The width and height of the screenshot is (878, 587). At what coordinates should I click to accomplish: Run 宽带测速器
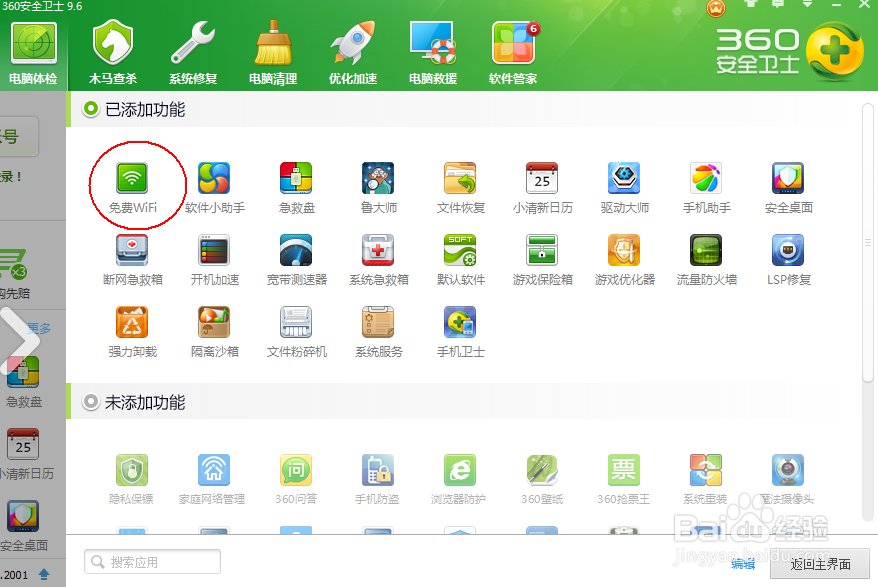click(x=296, y=260)
